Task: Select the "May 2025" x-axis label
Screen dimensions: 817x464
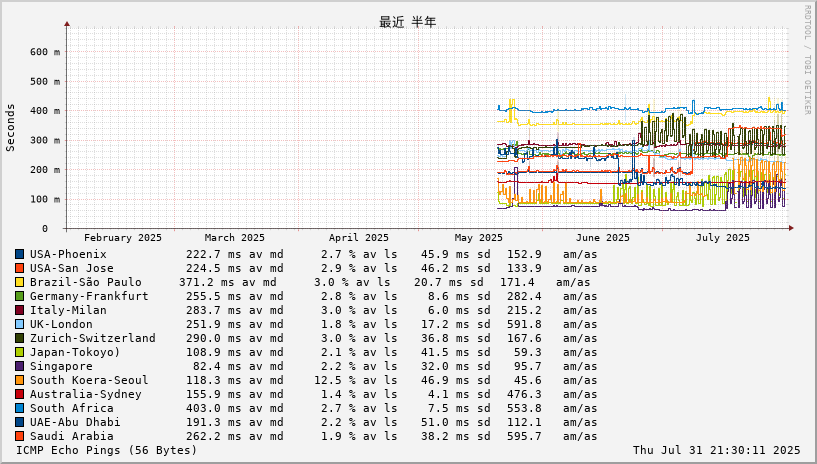Action: [478, 238]
